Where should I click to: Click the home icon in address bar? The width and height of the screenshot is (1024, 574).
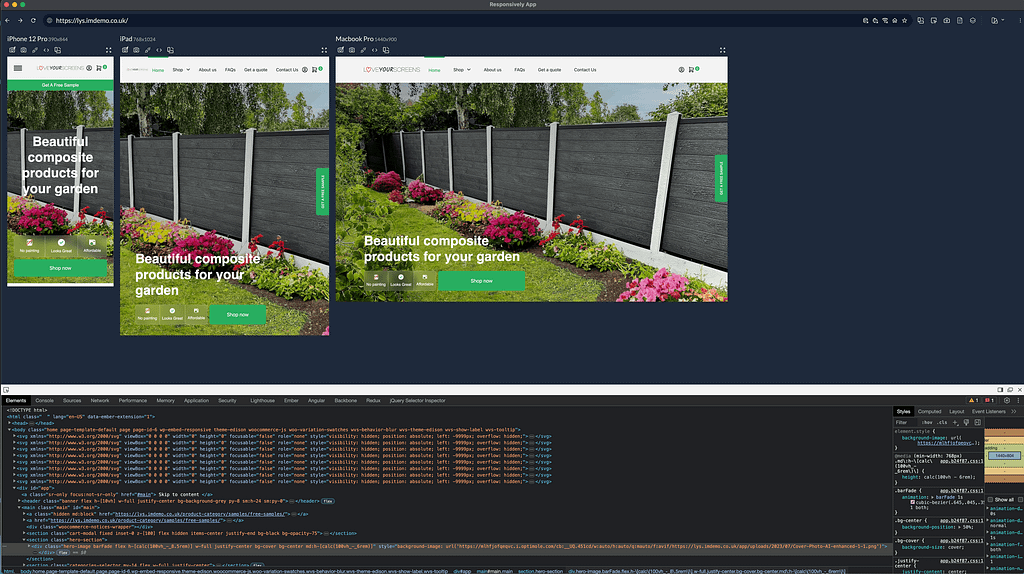[x=895, y=20]
